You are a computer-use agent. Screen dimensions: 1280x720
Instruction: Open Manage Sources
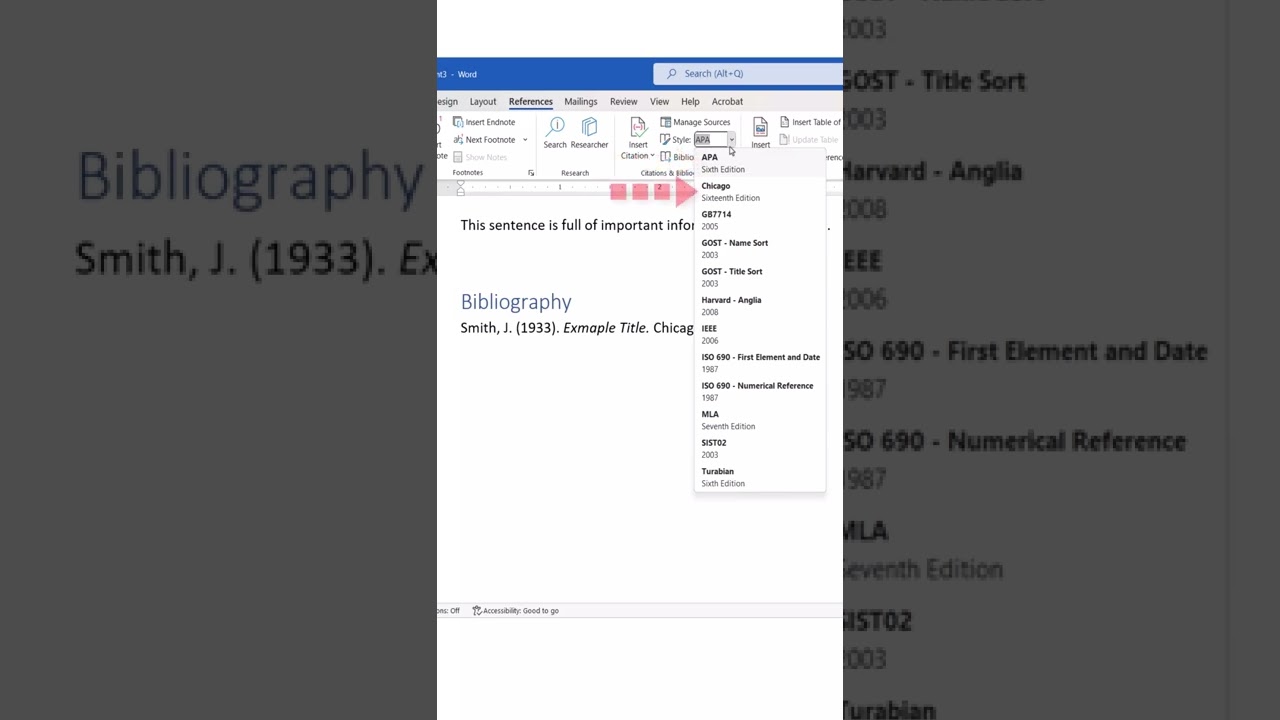695,122
